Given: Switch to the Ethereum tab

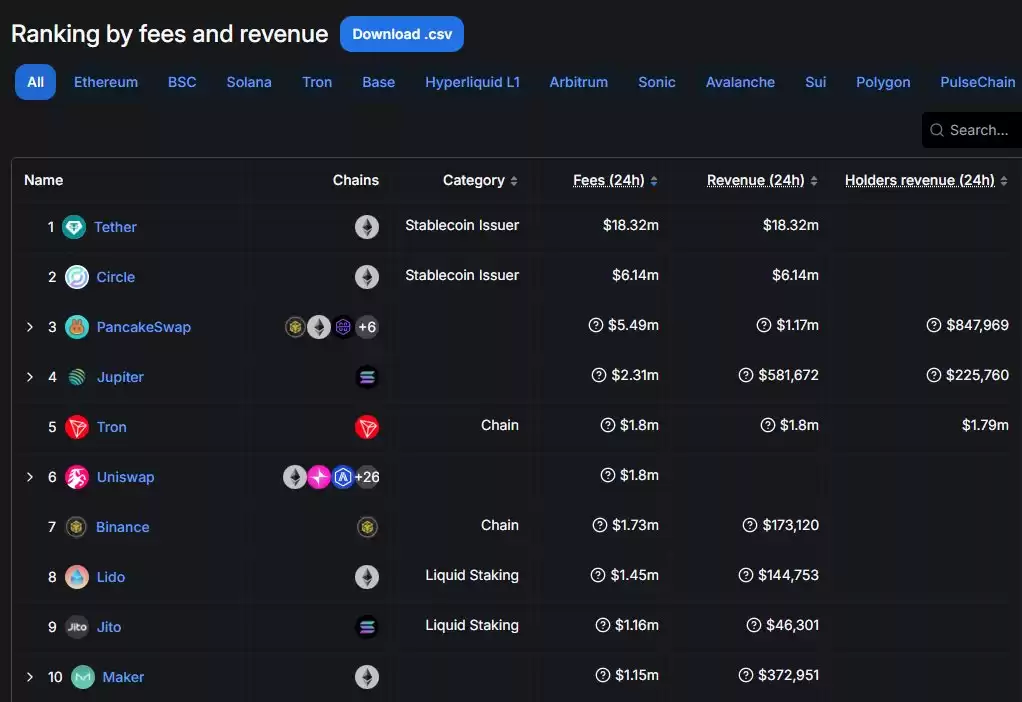Looking at the screenshot, I should point(106,82).
